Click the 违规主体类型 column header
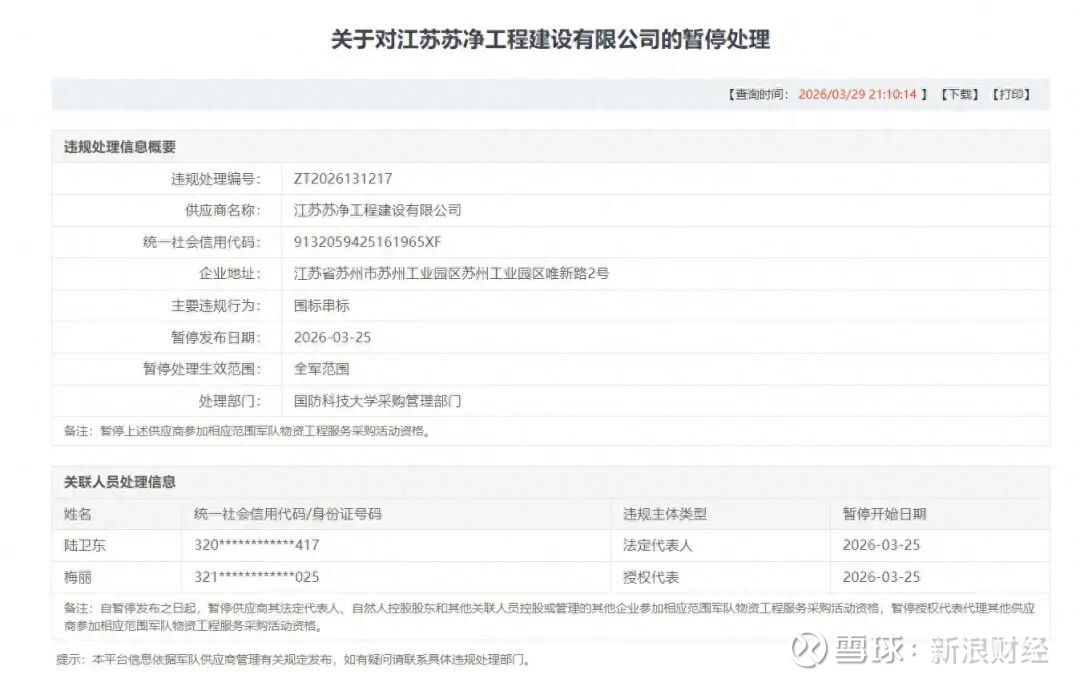This screenshot has width=1080, height=683. click(665, 514)
